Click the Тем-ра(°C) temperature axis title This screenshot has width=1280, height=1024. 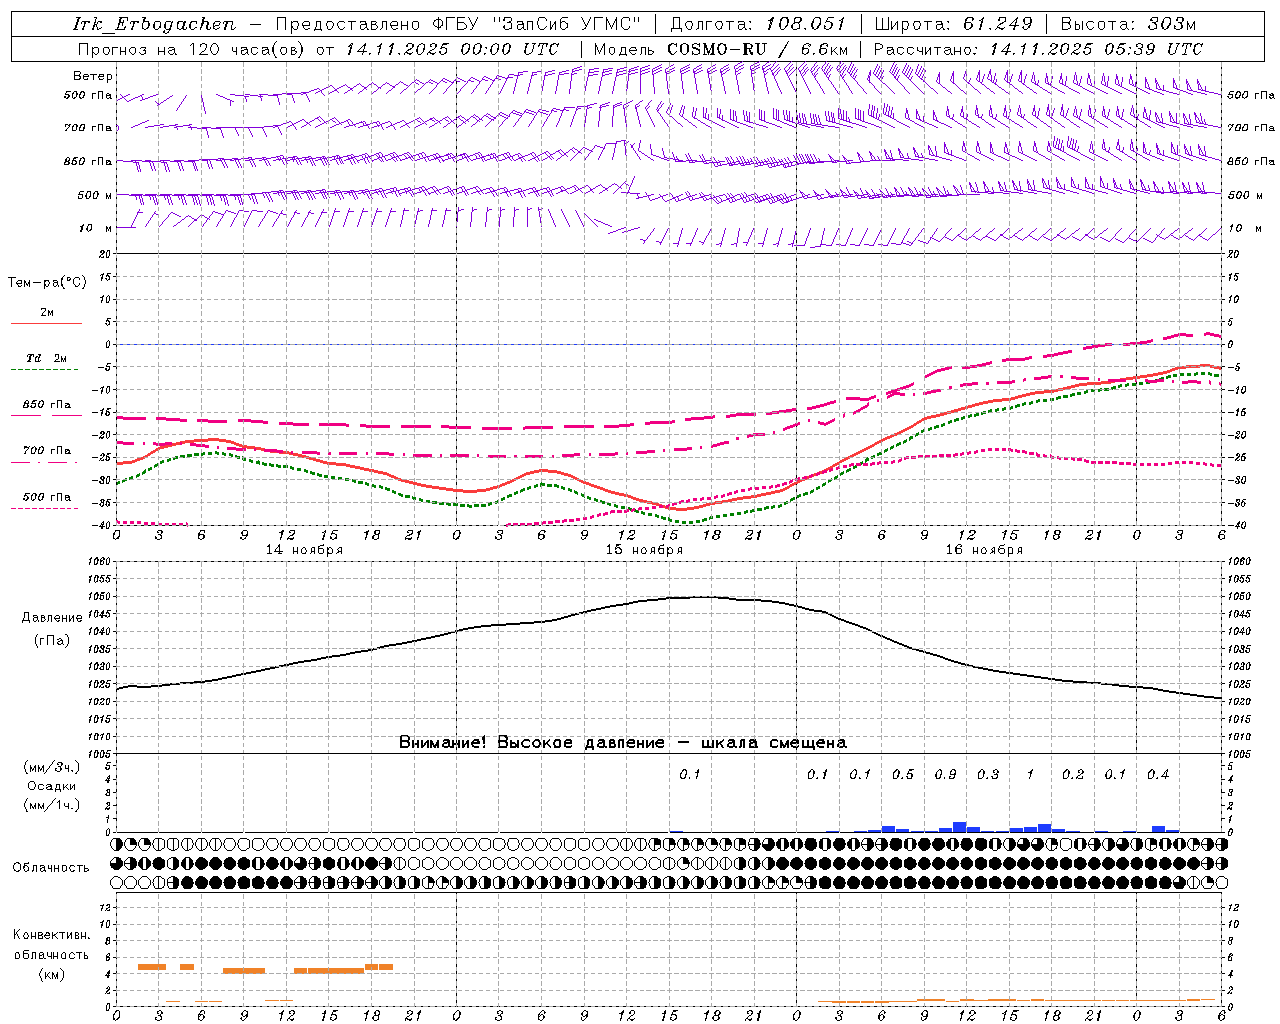(x=47, y=283)
